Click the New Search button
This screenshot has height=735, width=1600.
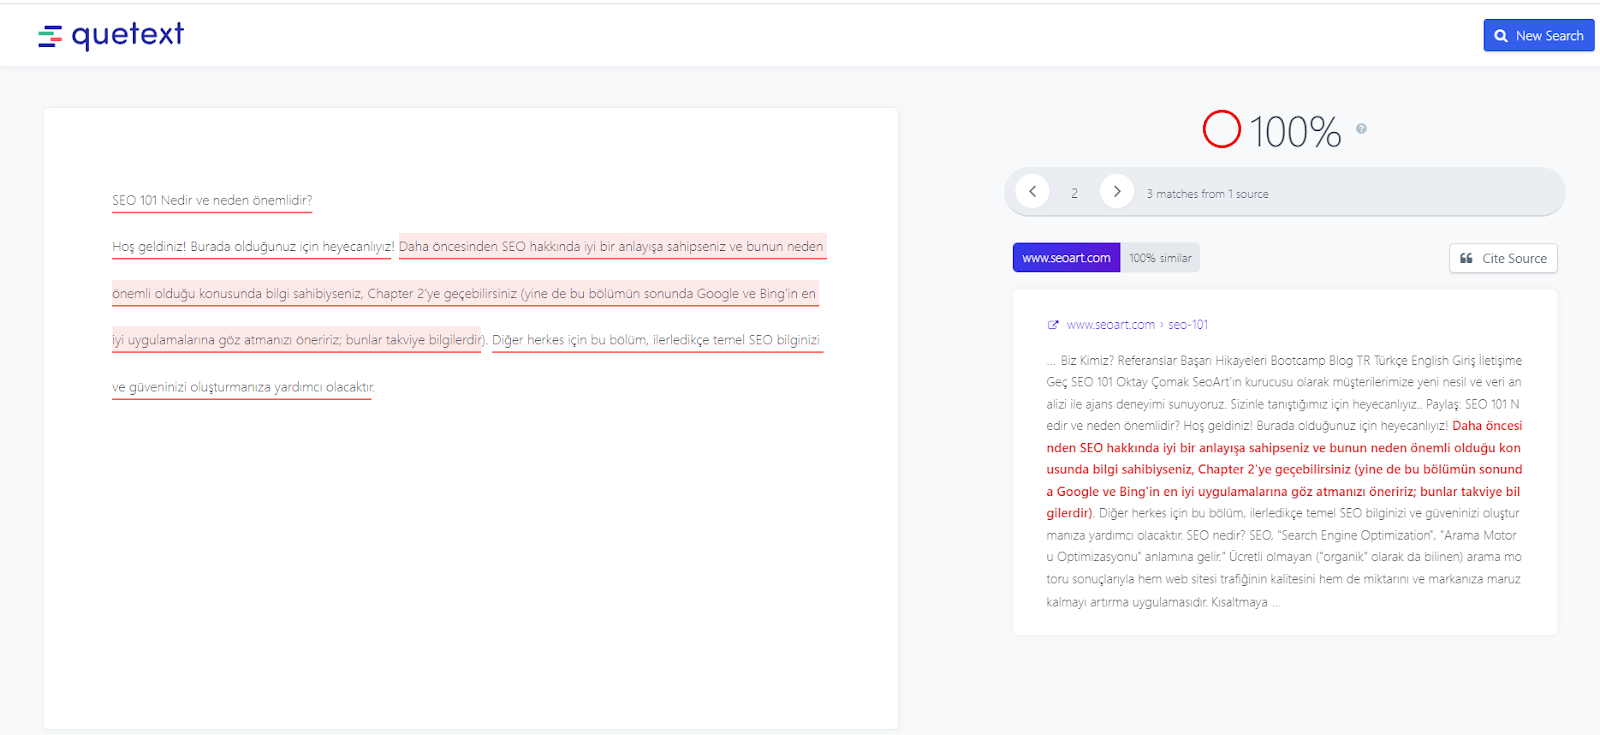click(1538, 35)
